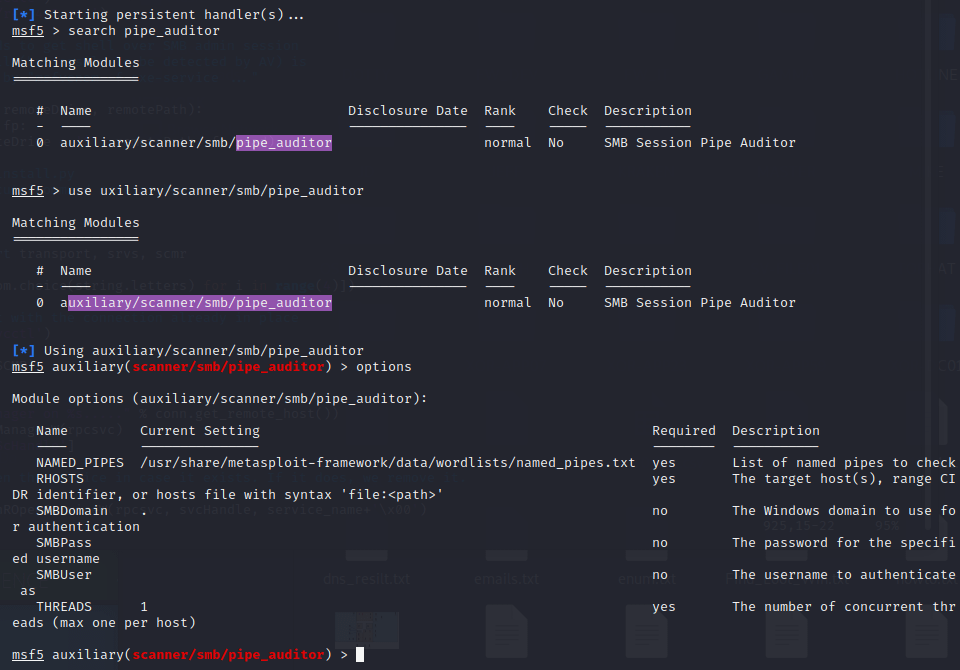Click the 'Module options (auxiliary/scanner/smb/pipe_auditor):' line

click(219, 399)
